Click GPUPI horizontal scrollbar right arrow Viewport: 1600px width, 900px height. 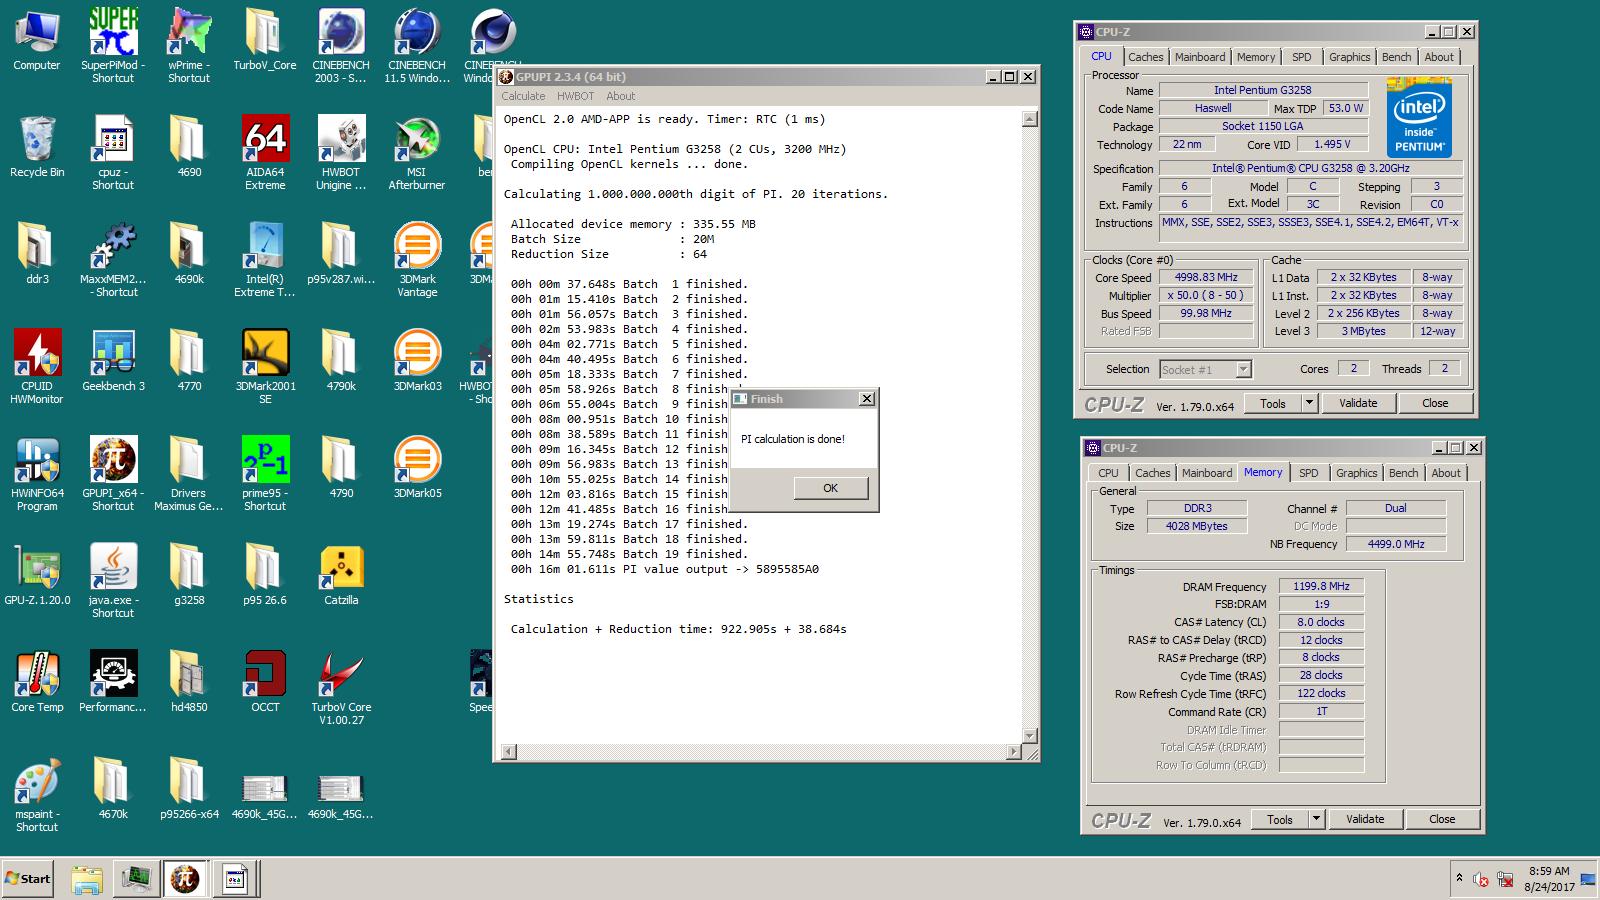1014,751
